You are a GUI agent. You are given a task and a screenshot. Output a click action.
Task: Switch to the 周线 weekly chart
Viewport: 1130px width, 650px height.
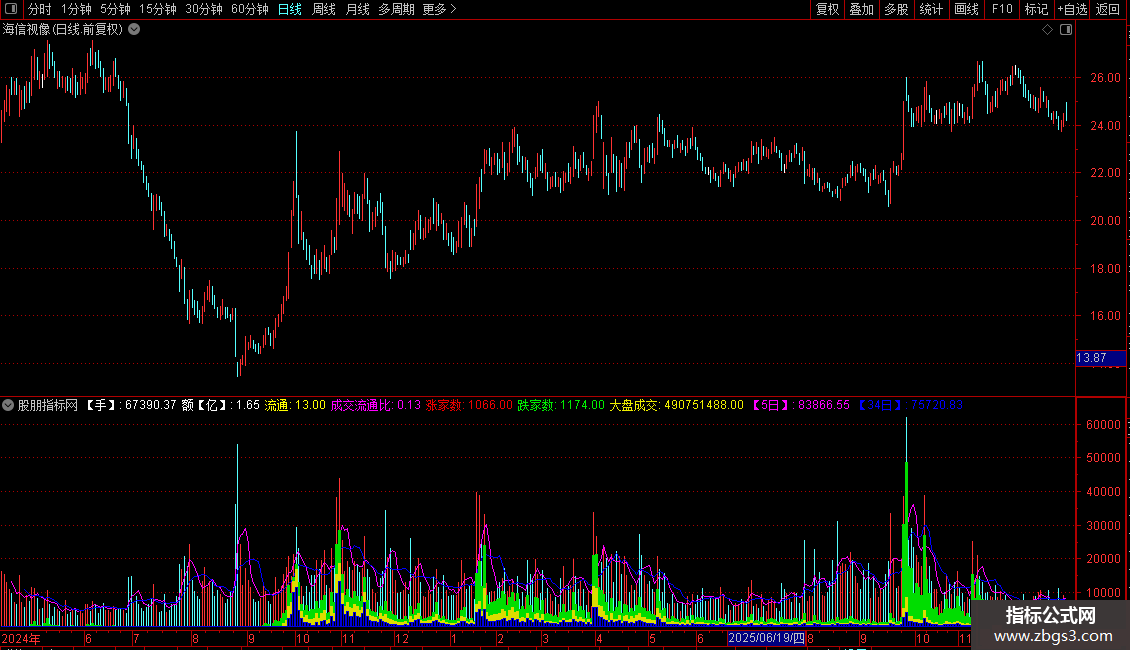coord(324,9)
